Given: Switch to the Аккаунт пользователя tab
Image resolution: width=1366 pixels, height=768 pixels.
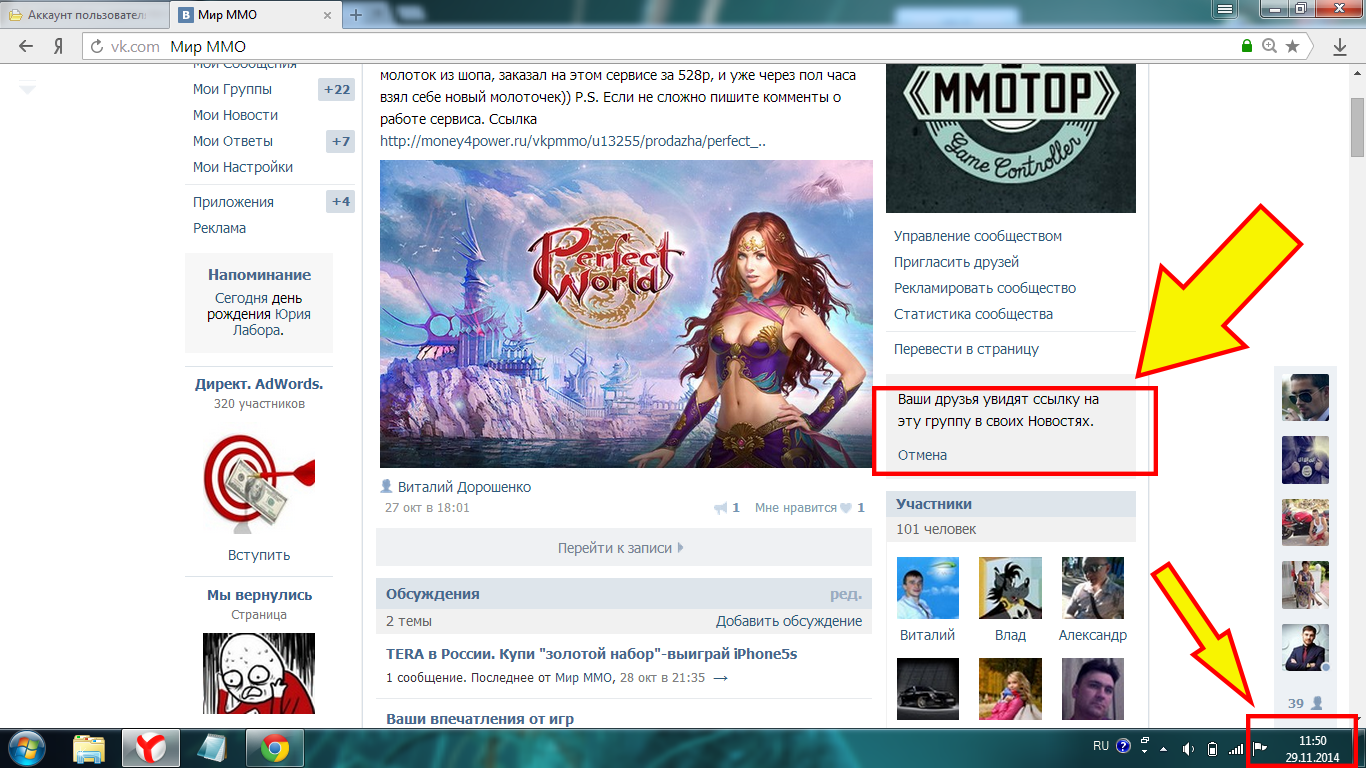Looking at the screenshot, I should [x=85, y=16].
